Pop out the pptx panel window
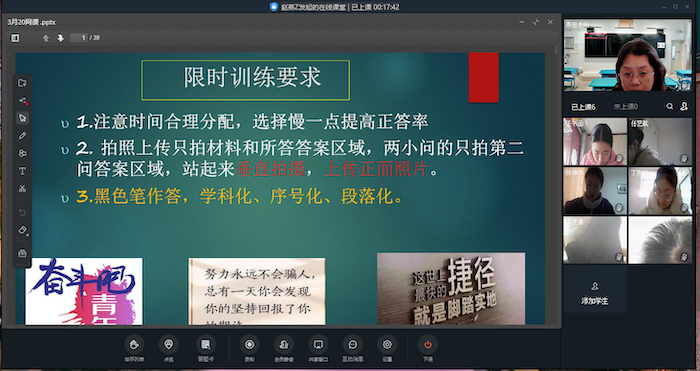Screen dimensions: 700x371 [x=536, y=22]
